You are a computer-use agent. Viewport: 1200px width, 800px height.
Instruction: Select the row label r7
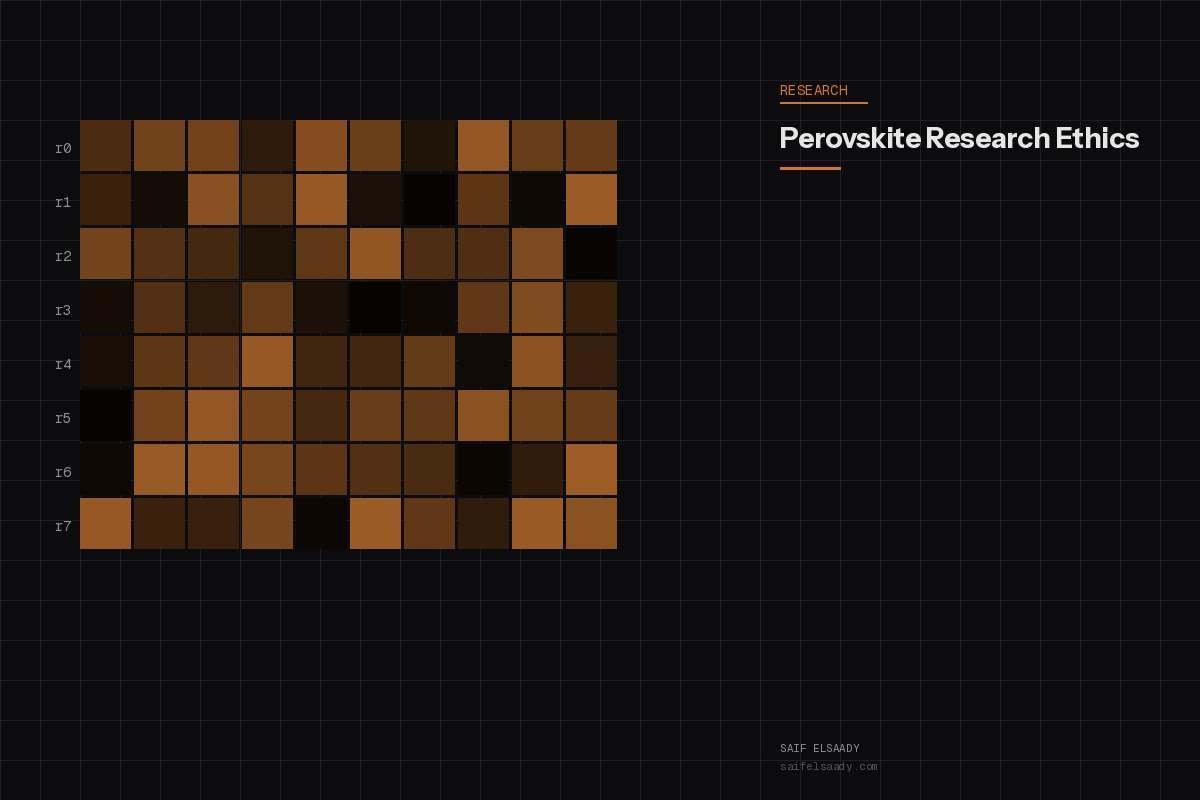pos(63,523)
